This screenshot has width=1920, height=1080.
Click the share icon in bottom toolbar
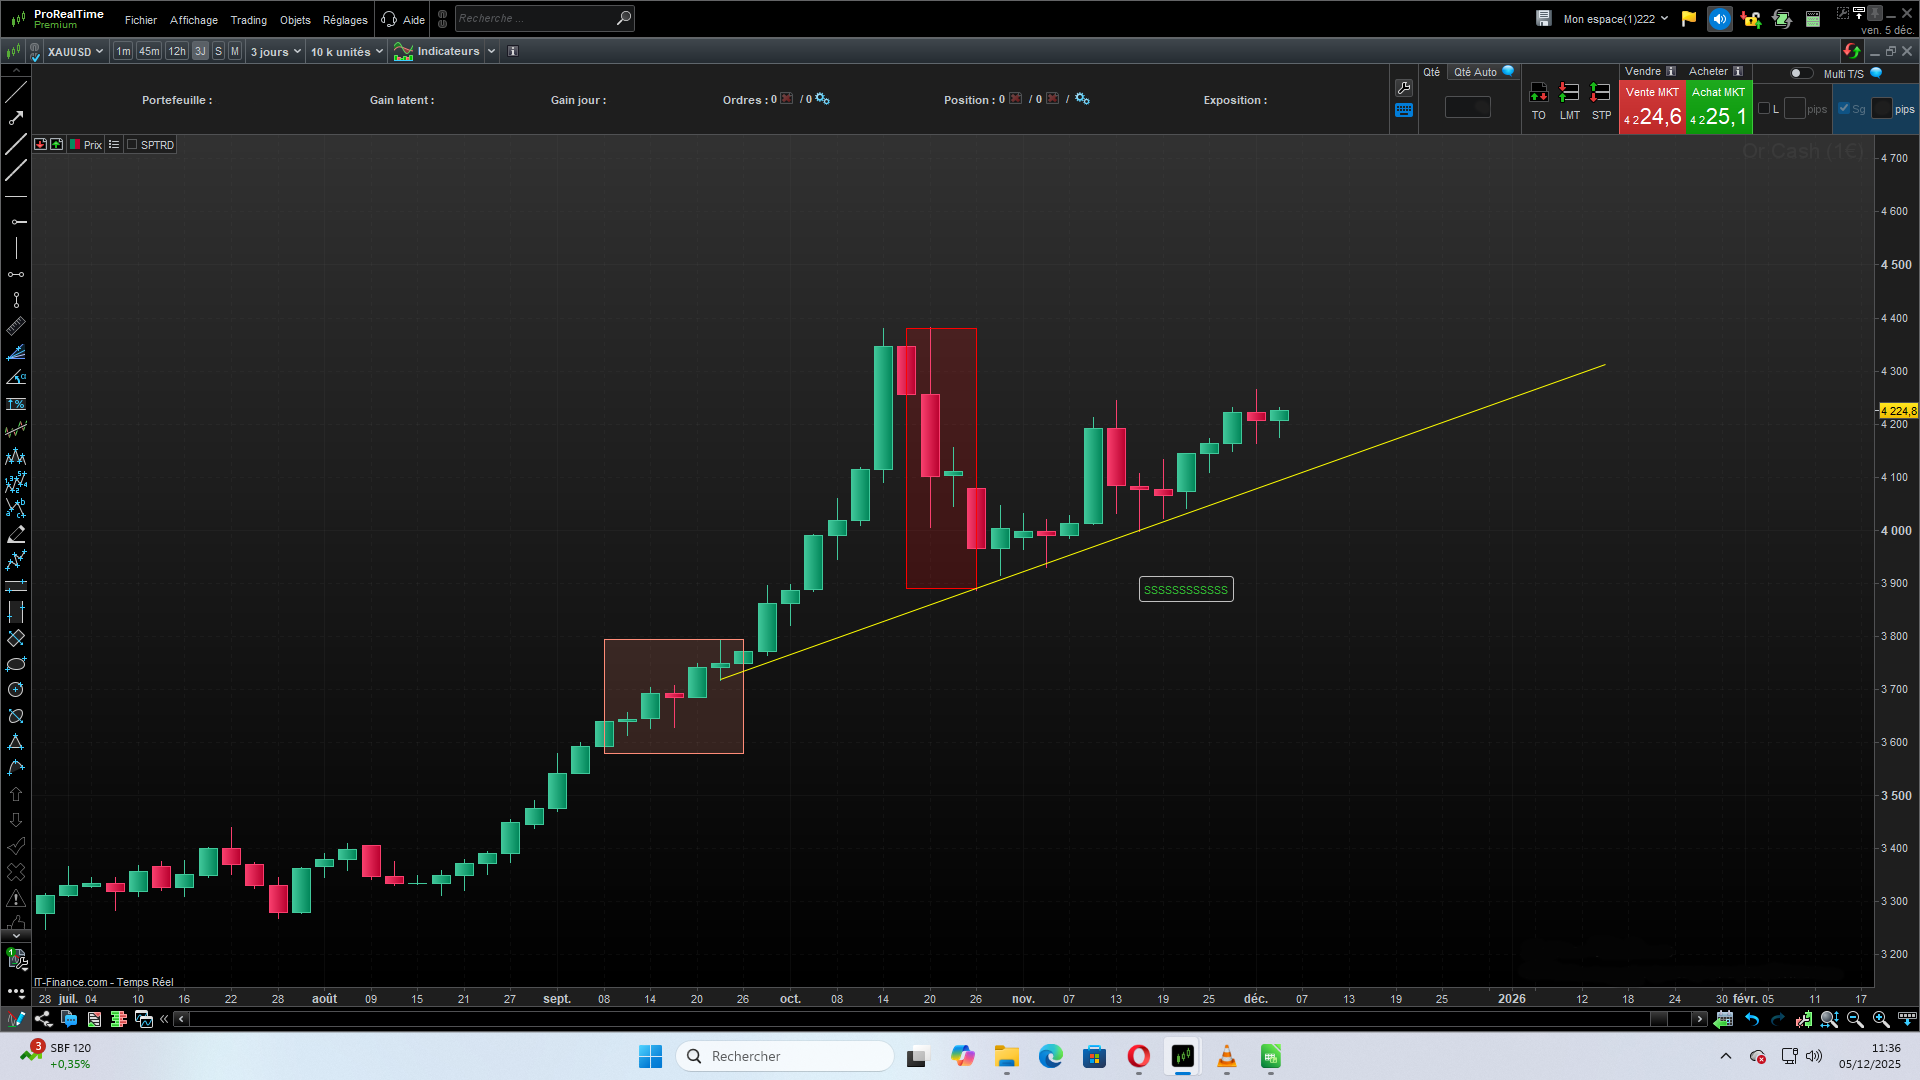pyautogui.click(x=43, y=1019)
